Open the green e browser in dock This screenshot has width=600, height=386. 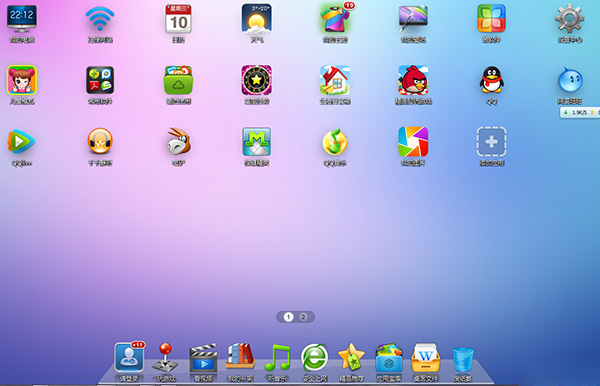pyautogui.click(x=315, y=358)
